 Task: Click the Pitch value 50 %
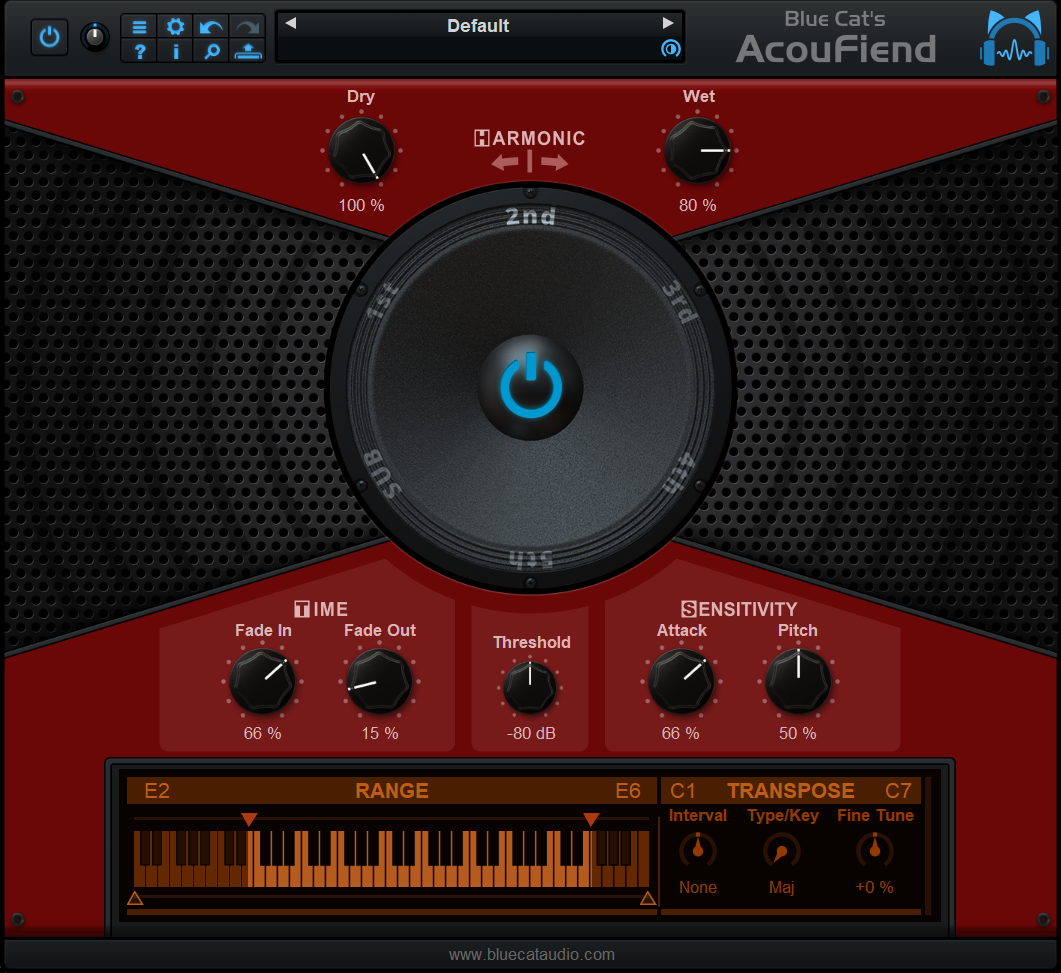tap(798, 733)
